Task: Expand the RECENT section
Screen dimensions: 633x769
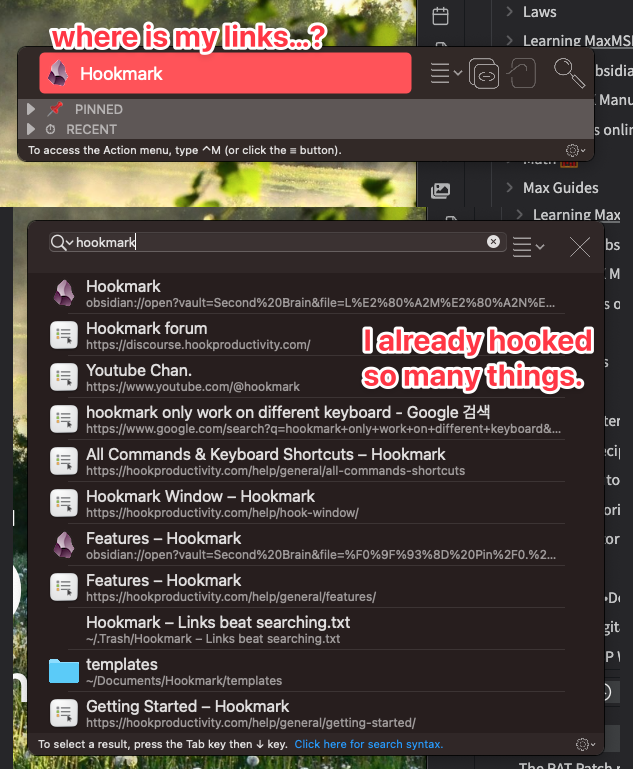Action: pyautogui.click(x=31, y=129)
